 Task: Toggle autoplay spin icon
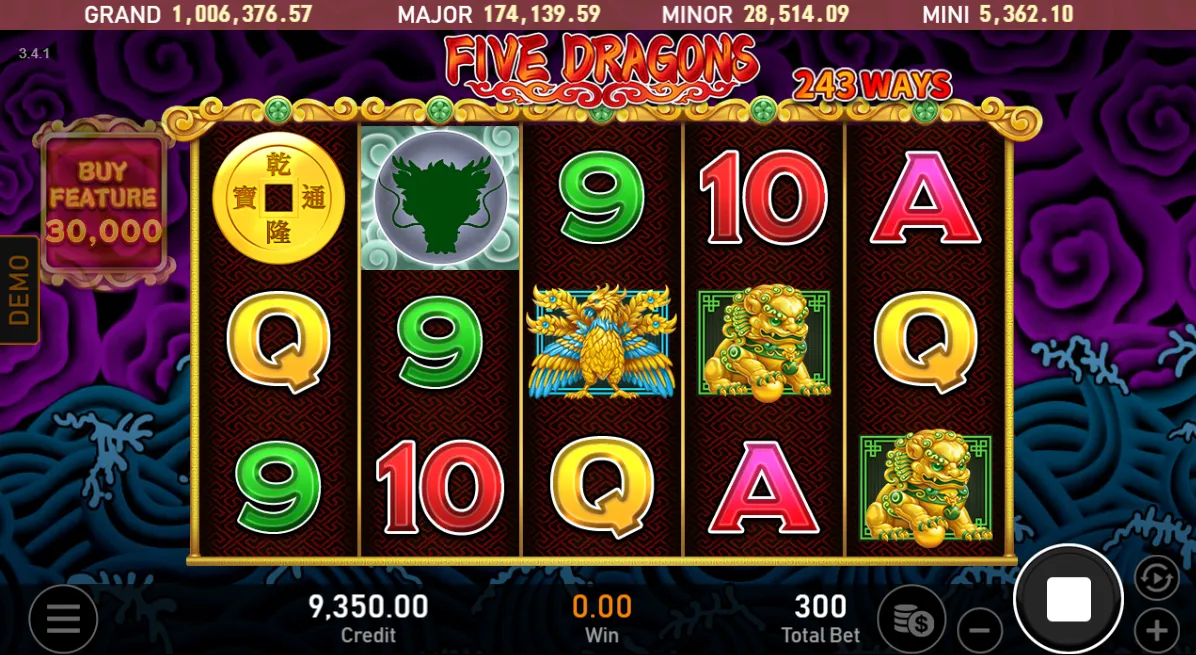[1156, 578]
